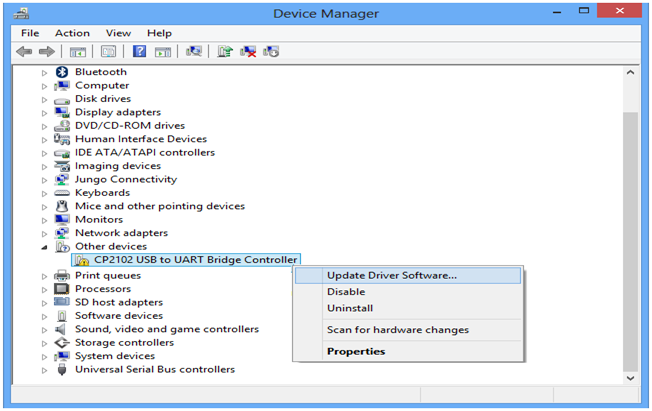Expand Universal Serial Bus controllers
Image resolution: width=652 pixels, height=411 pixels.
click(x=44, y=369)
